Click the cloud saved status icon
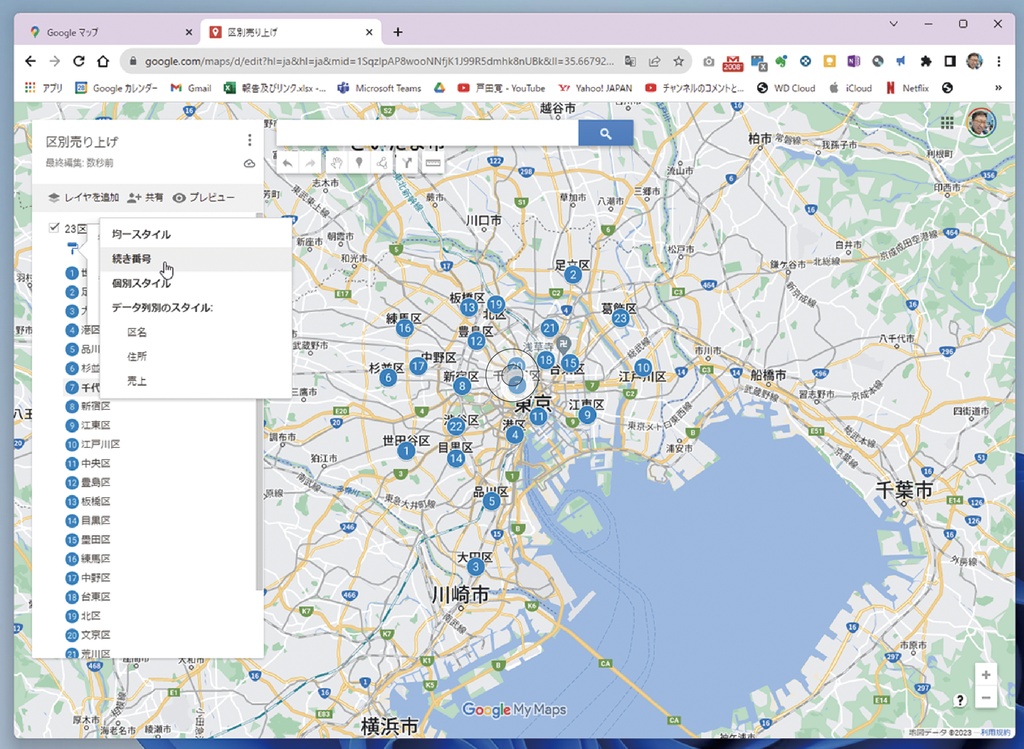Screen dimensions: 1024x749 coord(249,163)
